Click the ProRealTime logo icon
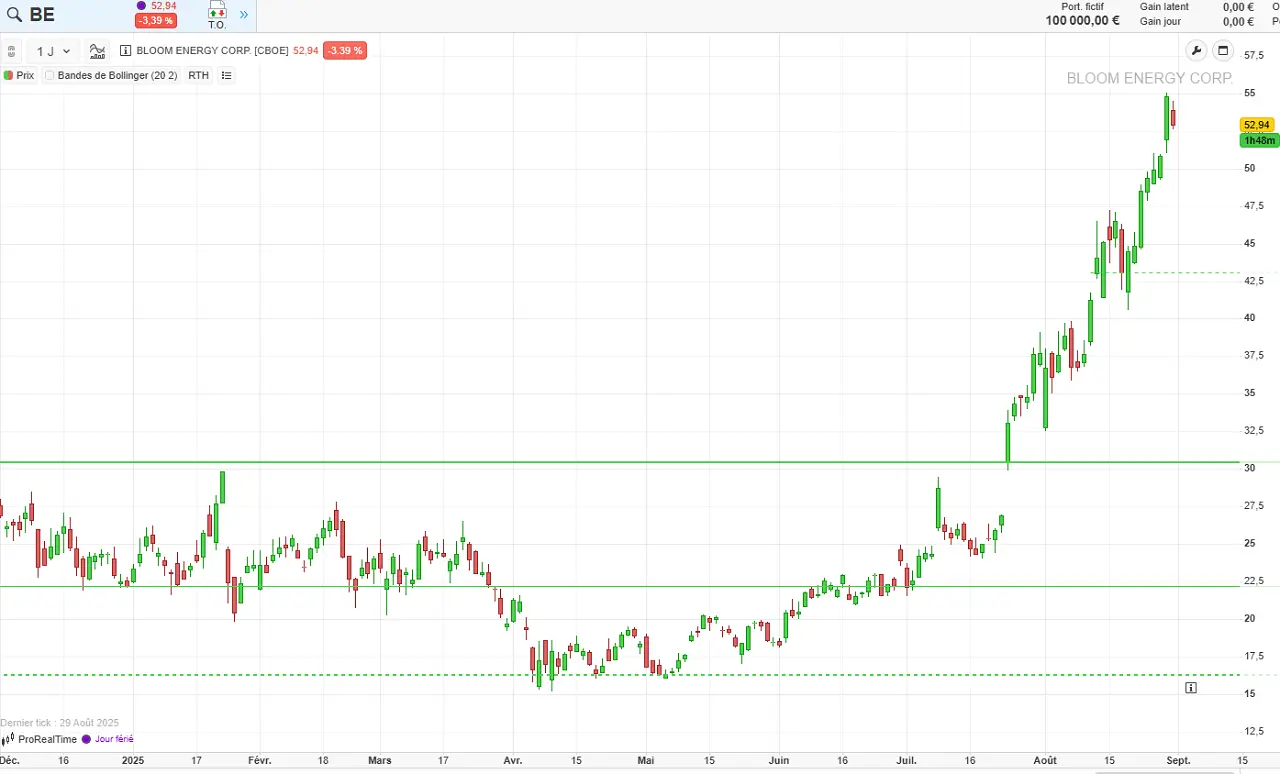This screenshot has height=774, width=1280. pyautogui.click(x=9, y=739)
